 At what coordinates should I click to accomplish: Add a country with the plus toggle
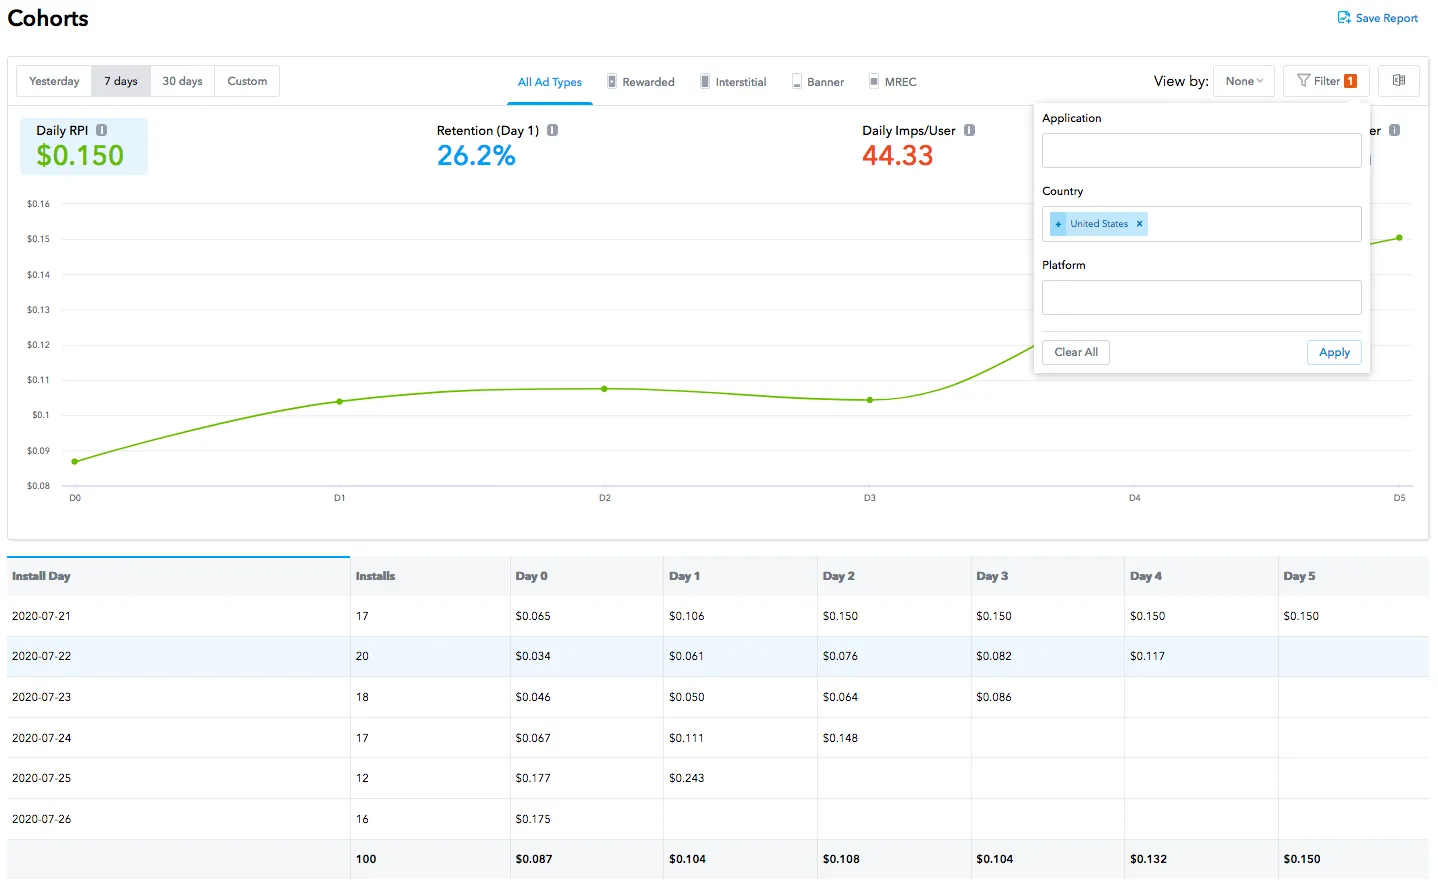tap(1058, 223)
